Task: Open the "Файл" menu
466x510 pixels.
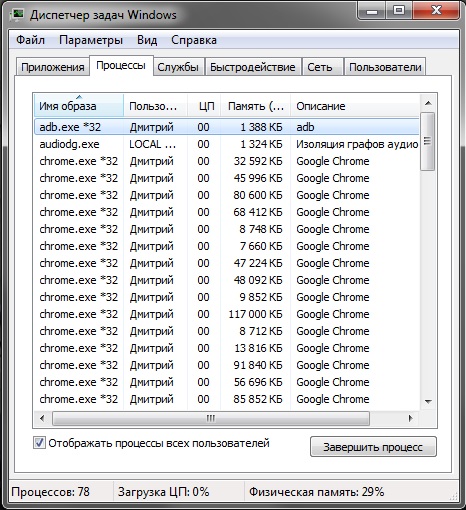Action: coord(30,40)
